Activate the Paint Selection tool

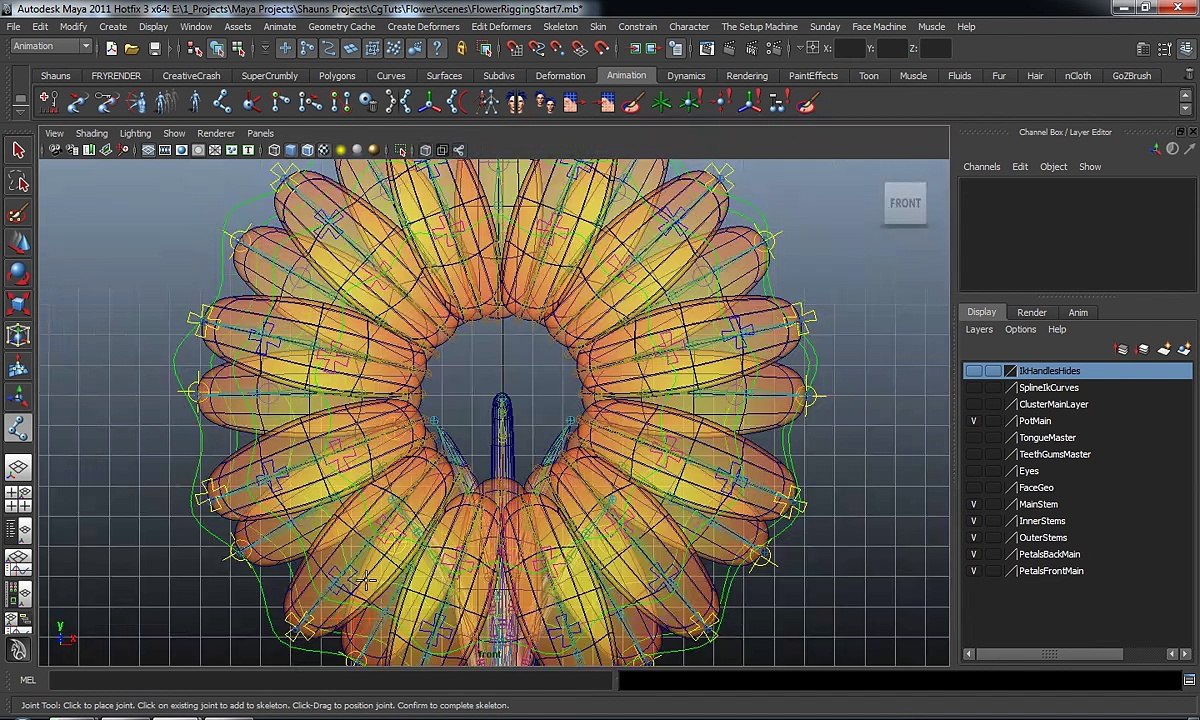(x=18, y=213)
